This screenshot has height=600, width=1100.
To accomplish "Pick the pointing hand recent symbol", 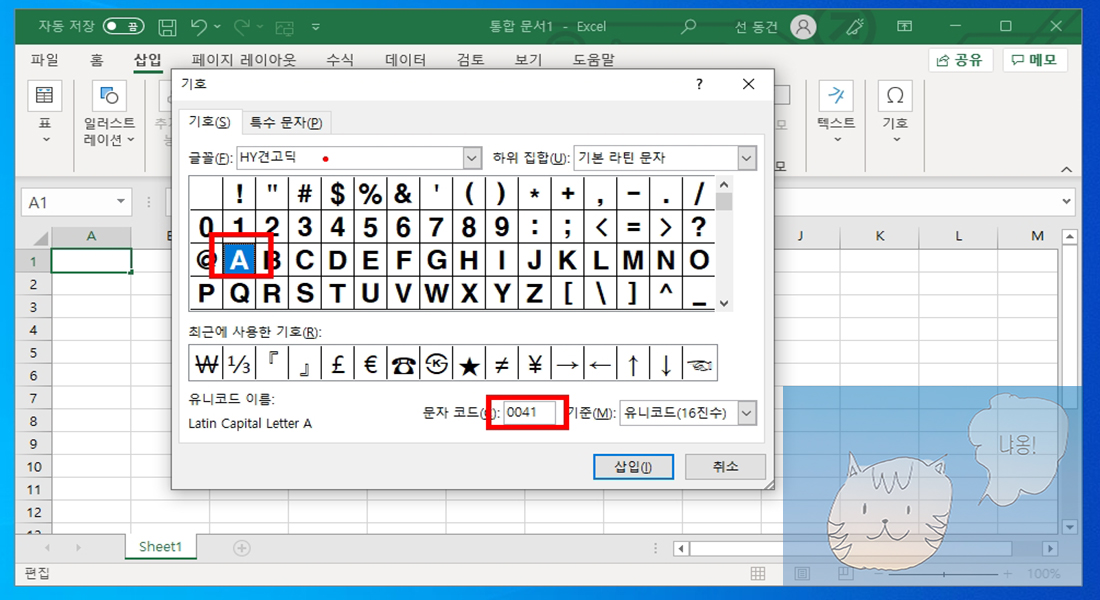I will click(699, 364).
